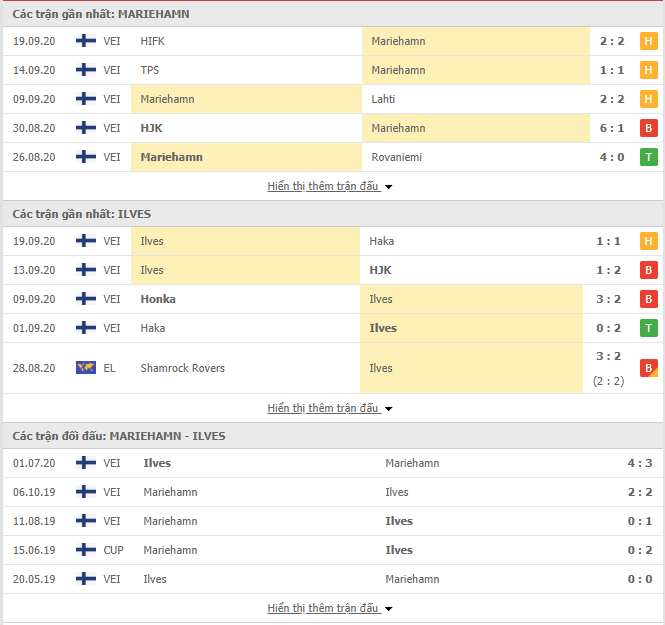Show more Ilves matches link
The width and height of the screenshot is (665, 625).
[x=322, y=408]
